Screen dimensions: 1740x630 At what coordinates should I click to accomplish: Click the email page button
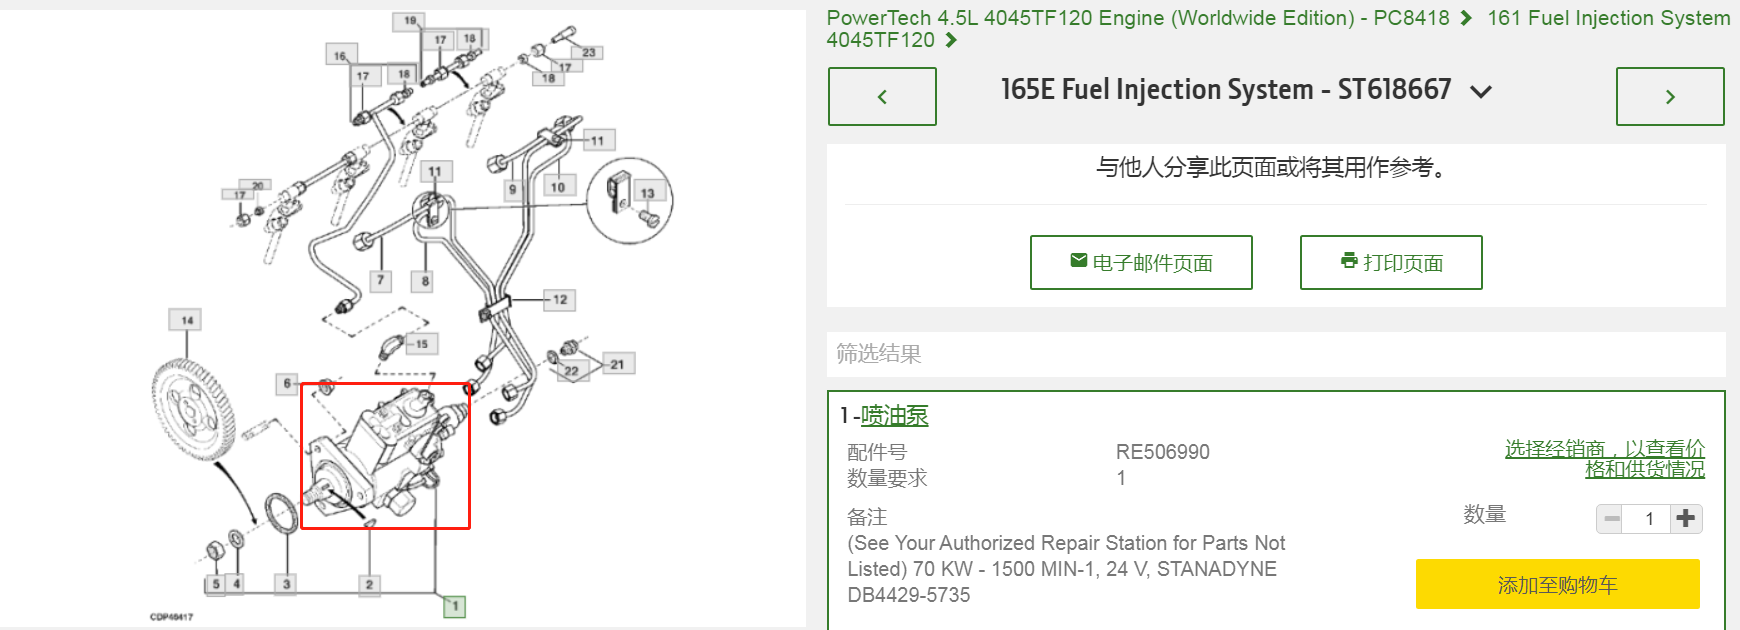point(1141,263)
